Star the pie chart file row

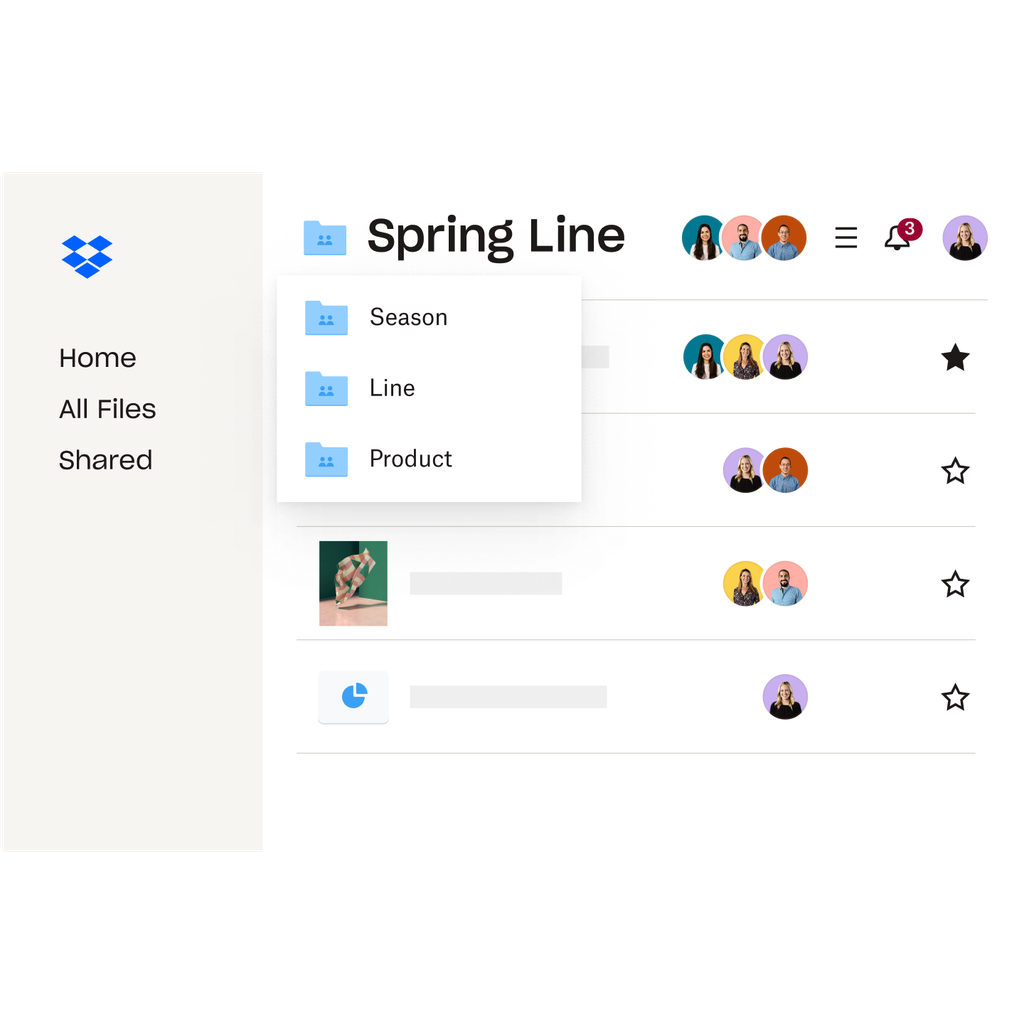(955, 697)
